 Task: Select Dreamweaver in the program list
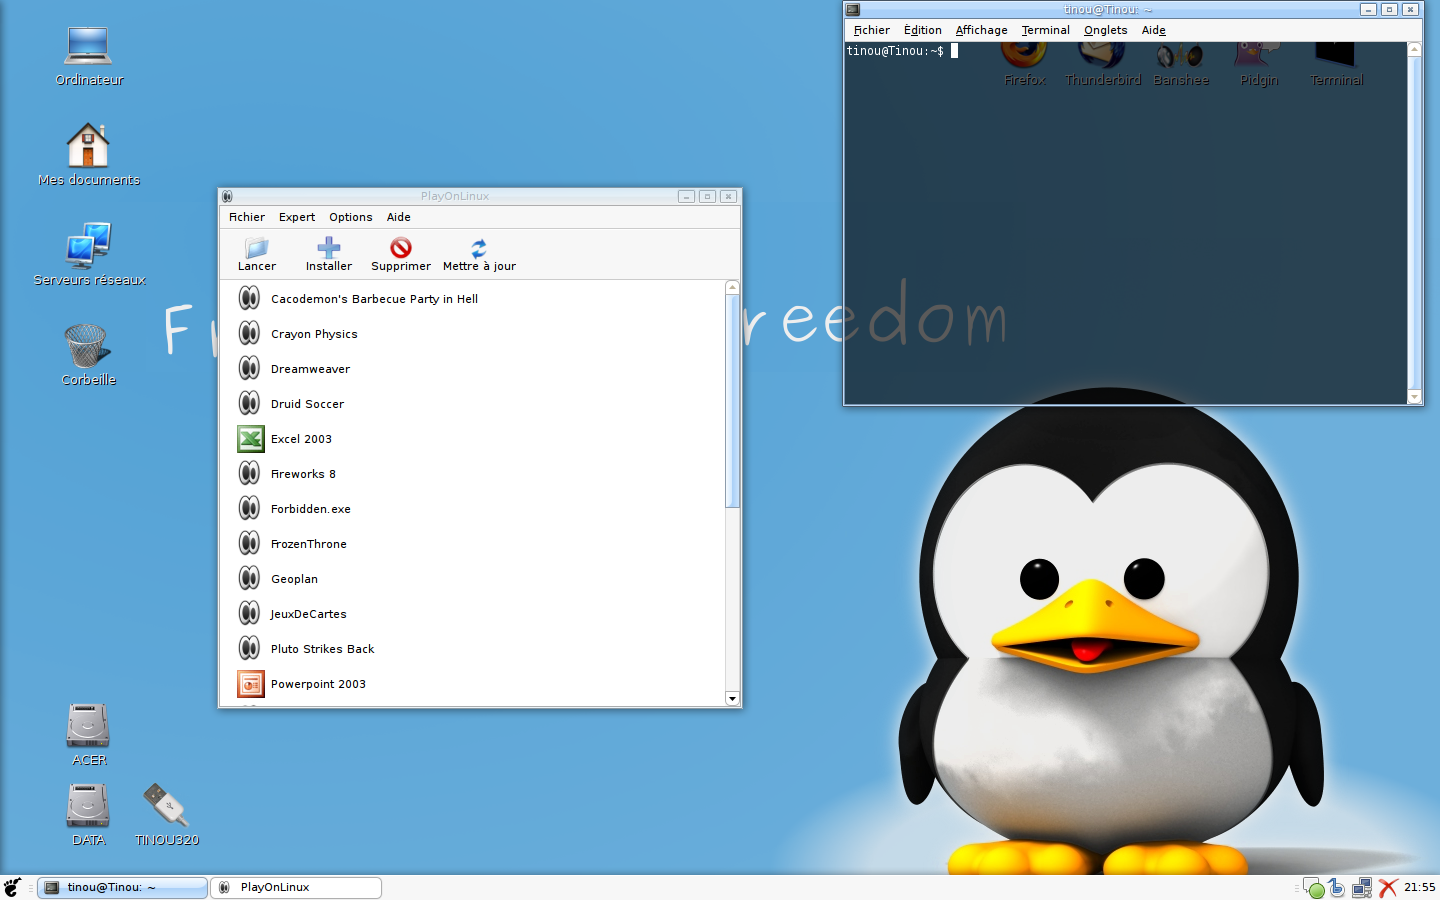(x=310, y=369)
